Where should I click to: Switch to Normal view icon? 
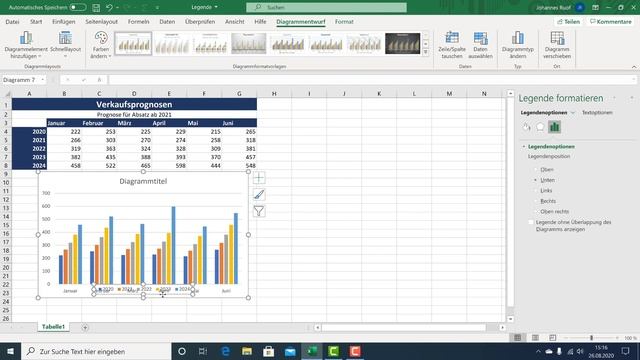(518, 338)
